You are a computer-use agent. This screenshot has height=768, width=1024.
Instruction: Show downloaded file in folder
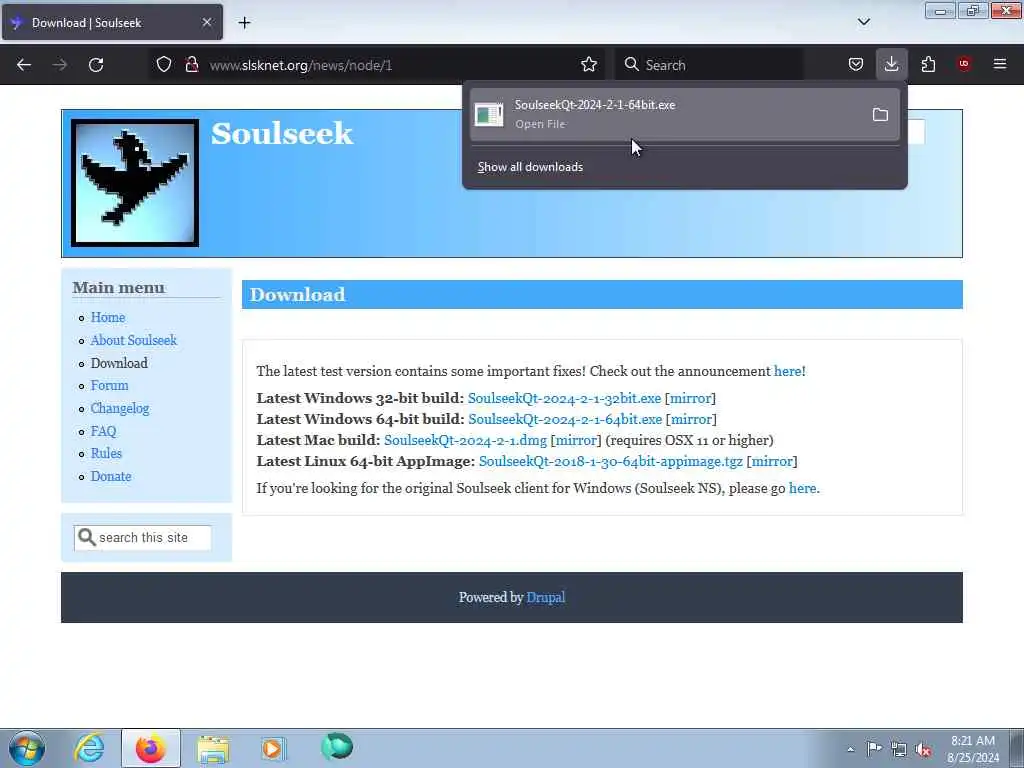pos(880,115)
